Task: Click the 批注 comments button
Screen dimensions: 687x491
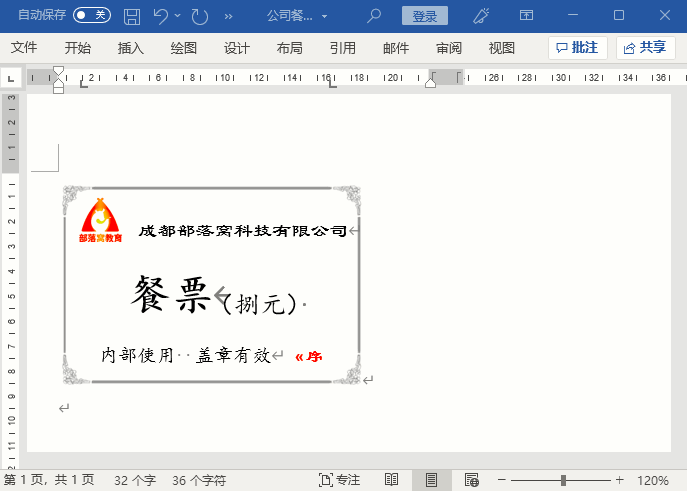Action: click(x=577, y=47)
